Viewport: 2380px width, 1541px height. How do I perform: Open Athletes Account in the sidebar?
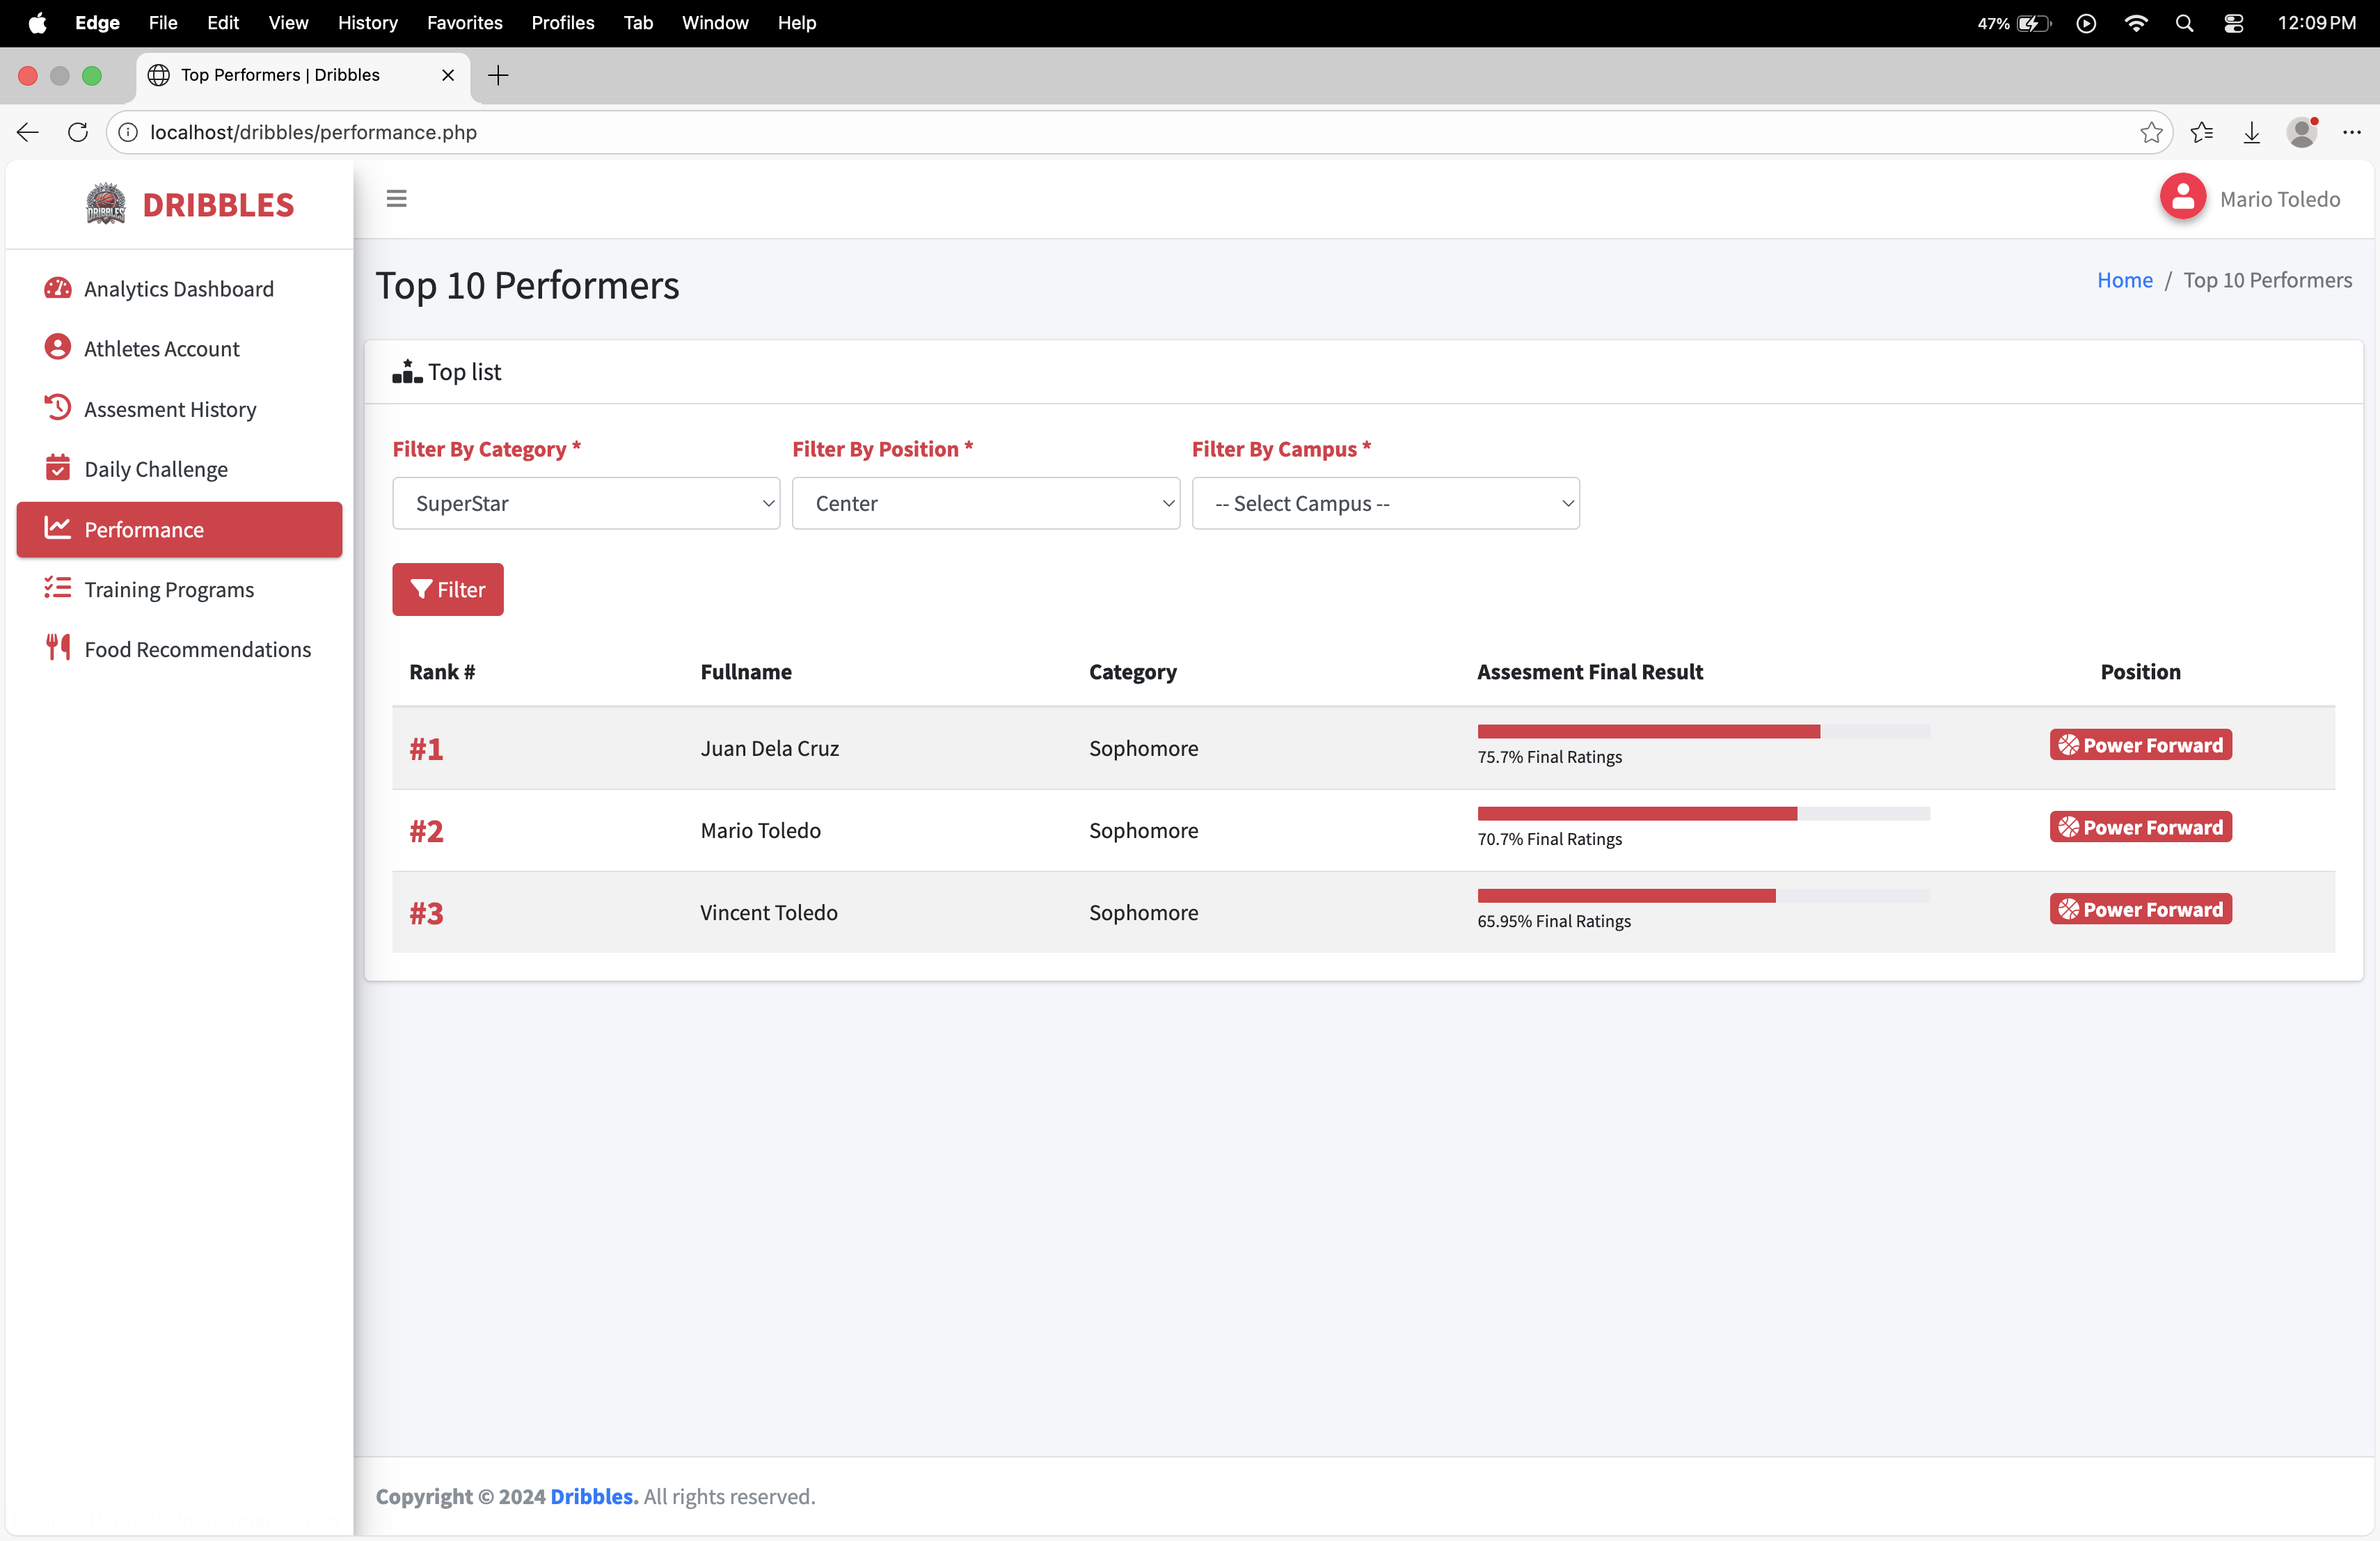click(162, 348)
